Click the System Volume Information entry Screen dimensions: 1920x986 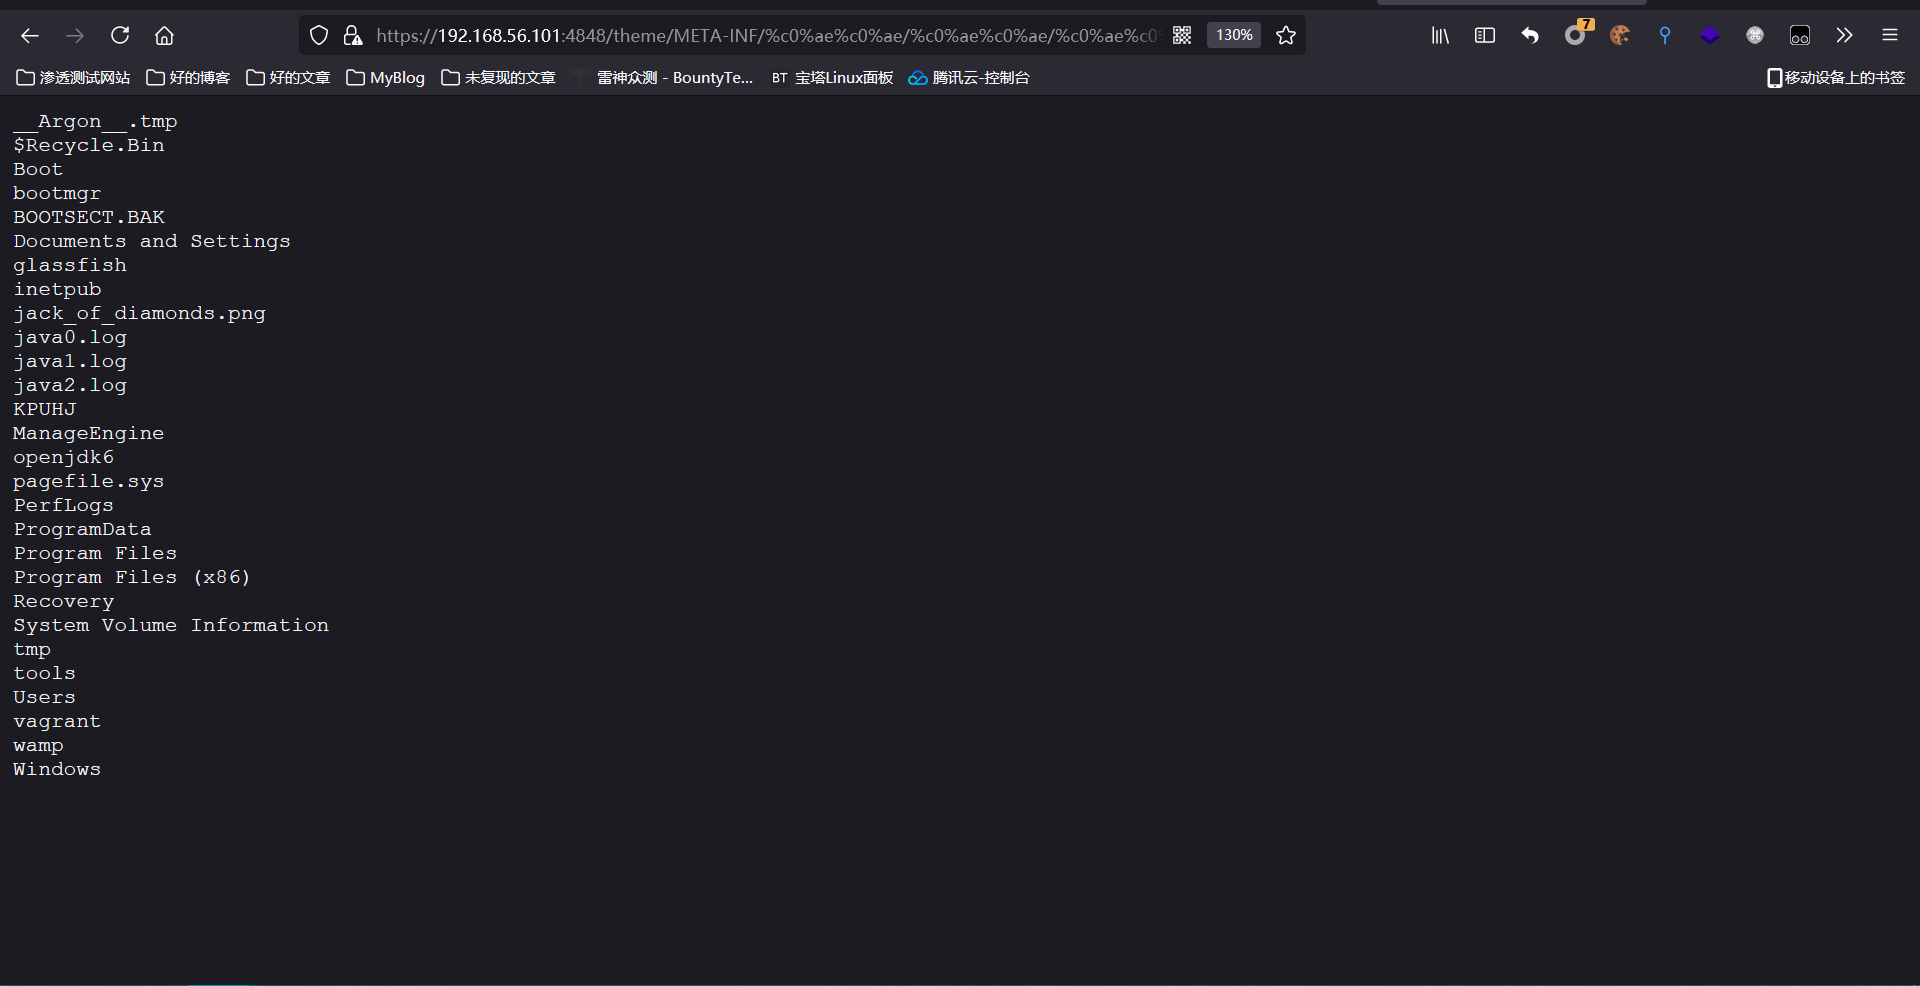[171, 626]
